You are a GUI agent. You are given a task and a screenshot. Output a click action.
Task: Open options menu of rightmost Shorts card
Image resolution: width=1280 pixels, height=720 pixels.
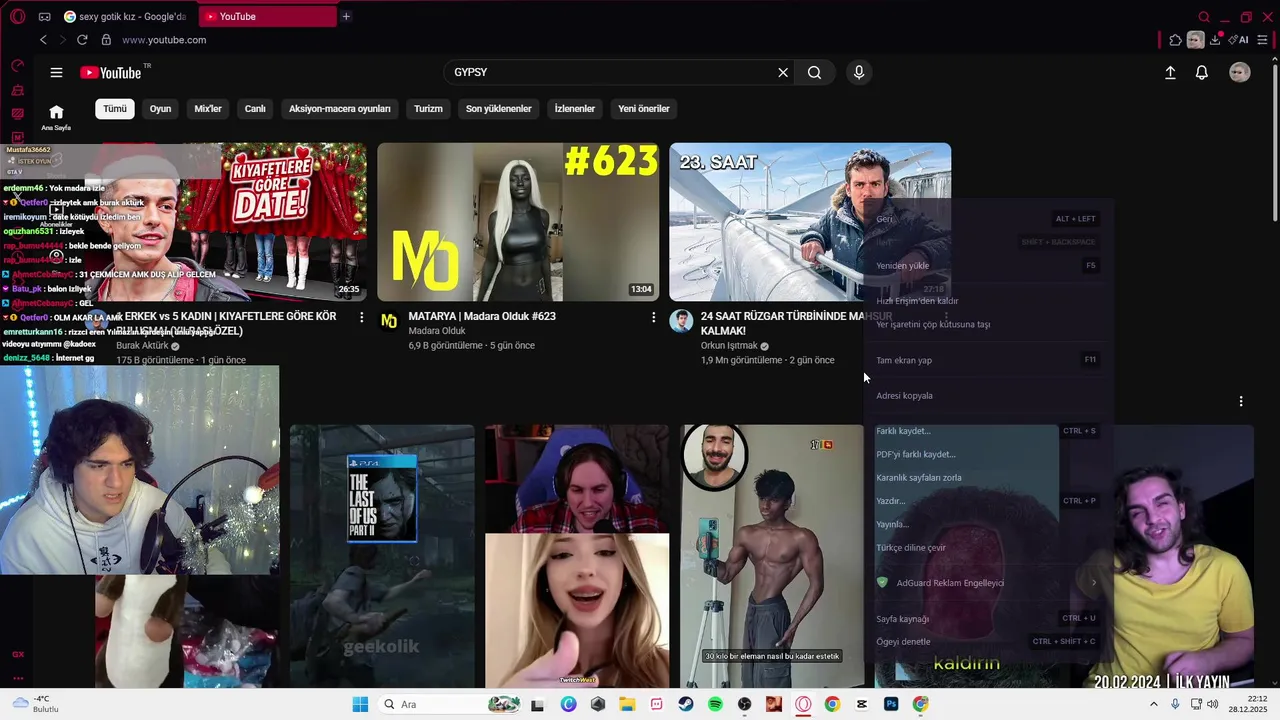click(1241, 401)
